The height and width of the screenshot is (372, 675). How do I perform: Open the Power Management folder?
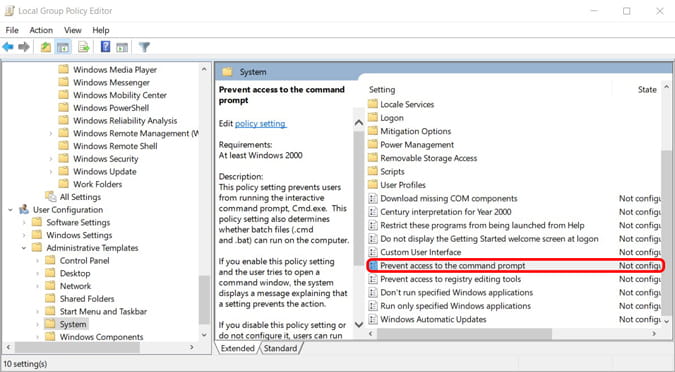pyautogui.click(x=417, y=145)
